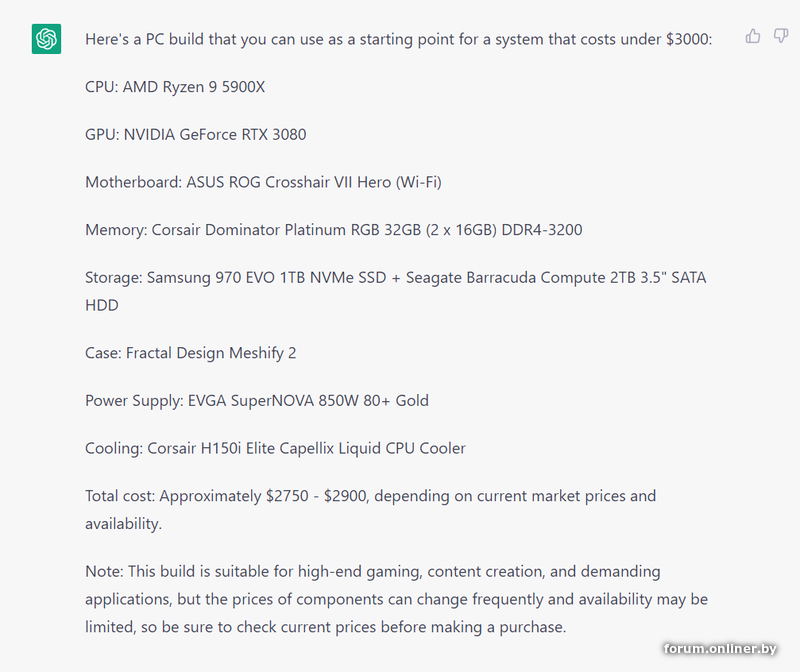
Task: Click the ChatGPT green avatar logo
Action: (46, 39)
